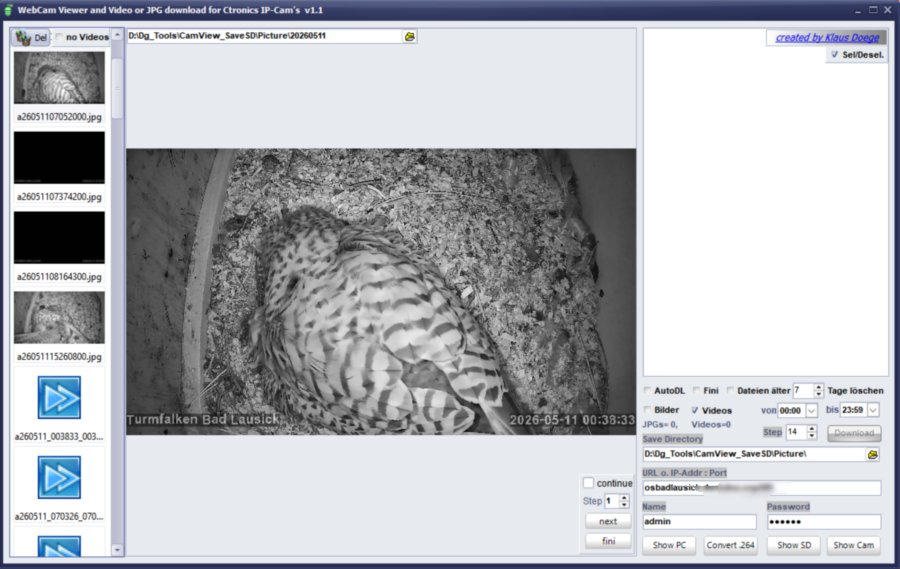900x569 pixels.
Task: Click the Save Directory path field
Action: (x=754, y=454)
